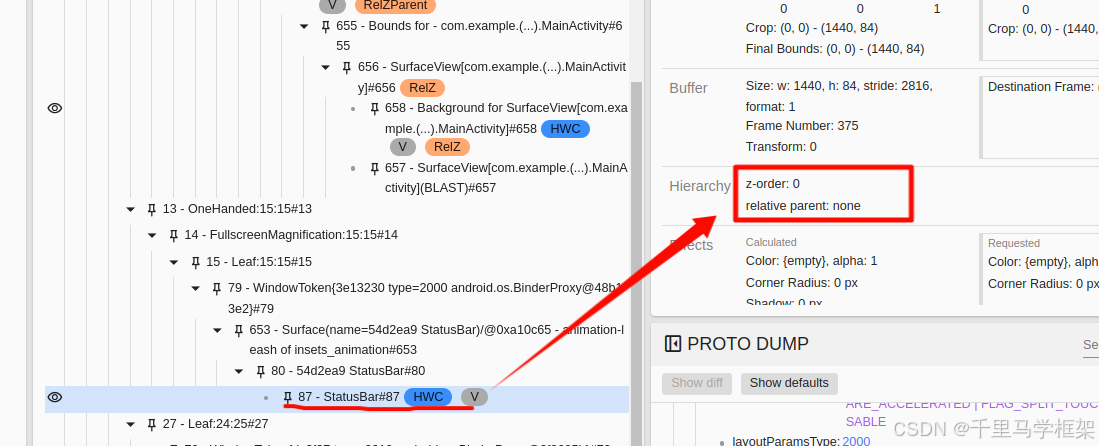Viewport: 1099px width, 446px height.
Task: Click the RelZParent chip at tree top
Action: click(x=395, y=6)
